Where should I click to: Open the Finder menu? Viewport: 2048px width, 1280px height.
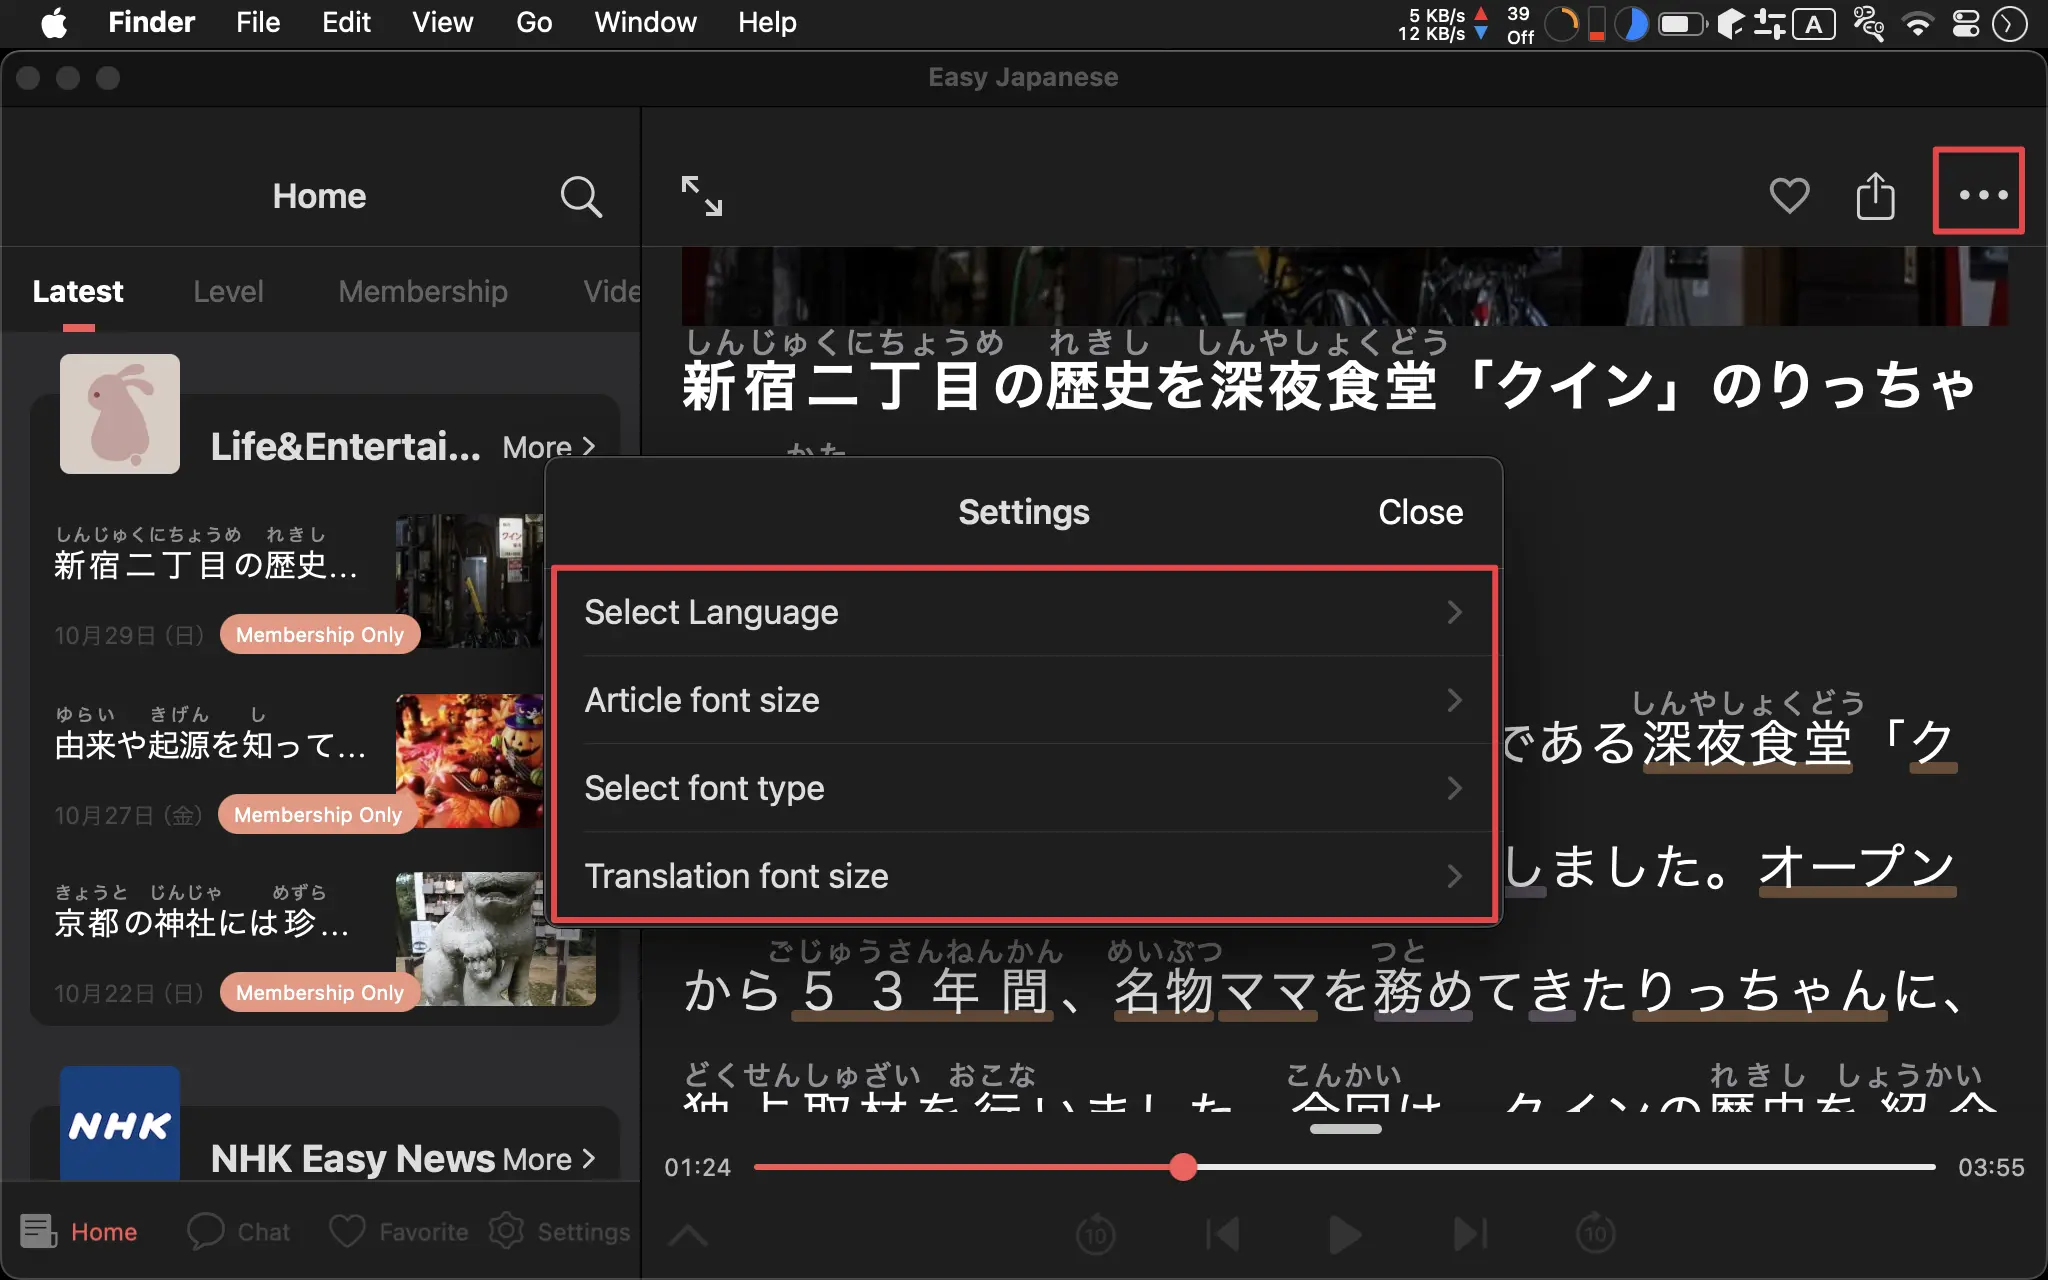(151, 22)
